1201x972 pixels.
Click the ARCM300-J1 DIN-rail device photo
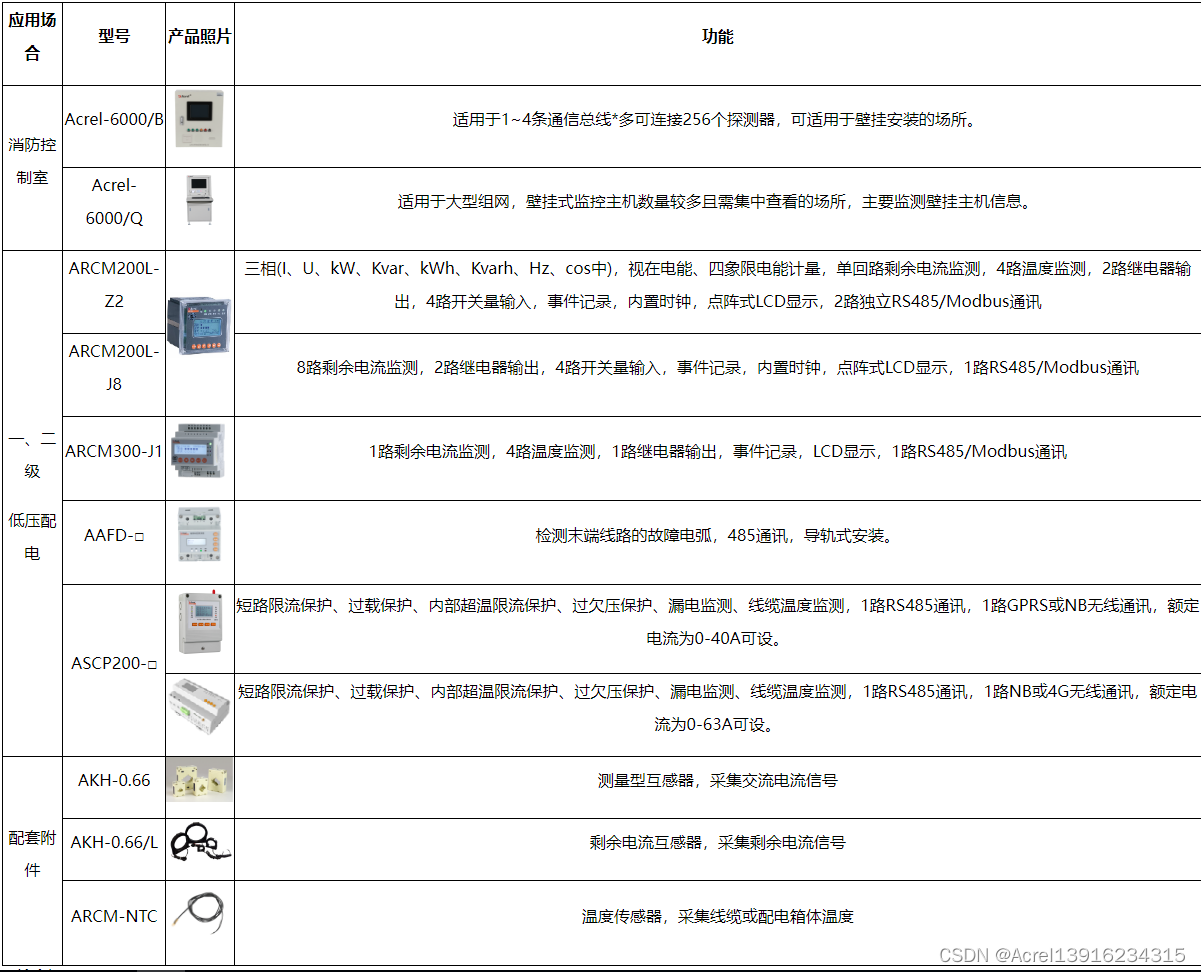coord(200,451)
